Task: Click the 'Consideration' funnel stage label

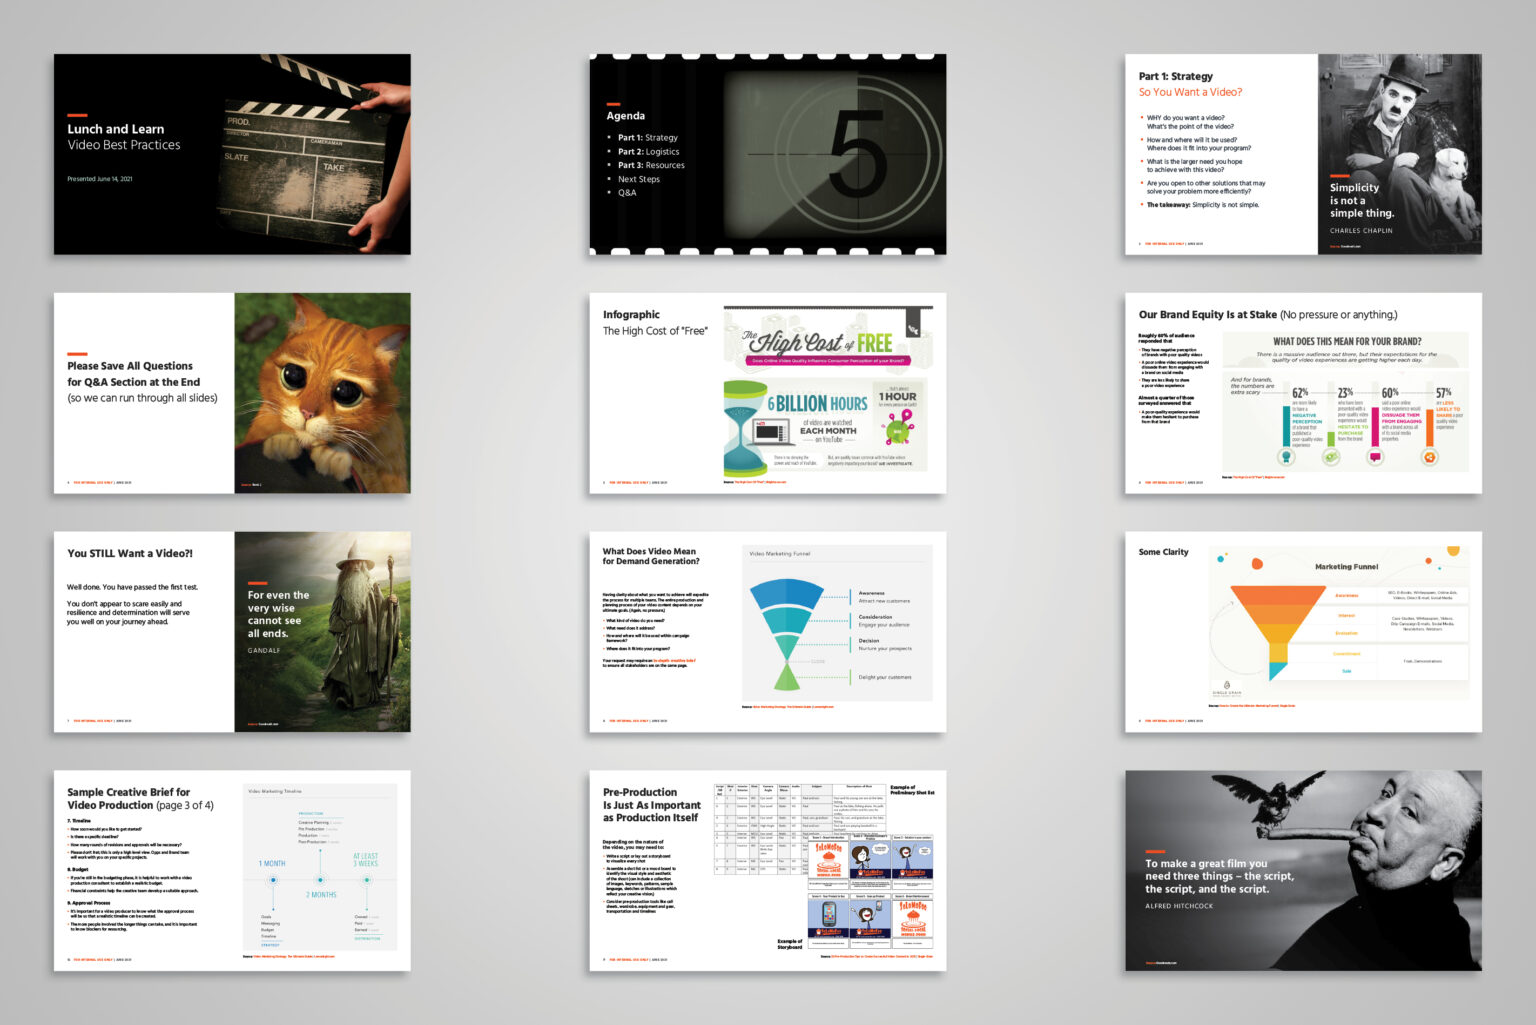Action: (875, 617)
